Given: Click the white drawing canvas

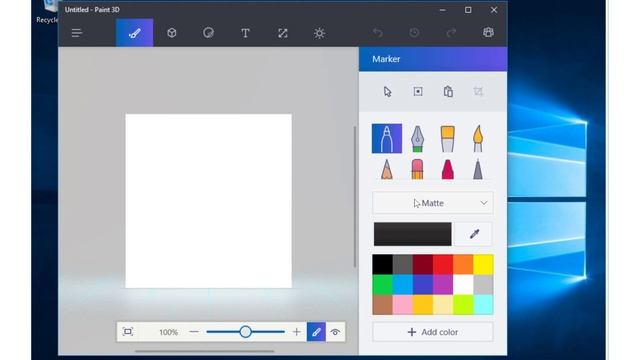Looking at the screenshot, I should (x=209, y=201).
